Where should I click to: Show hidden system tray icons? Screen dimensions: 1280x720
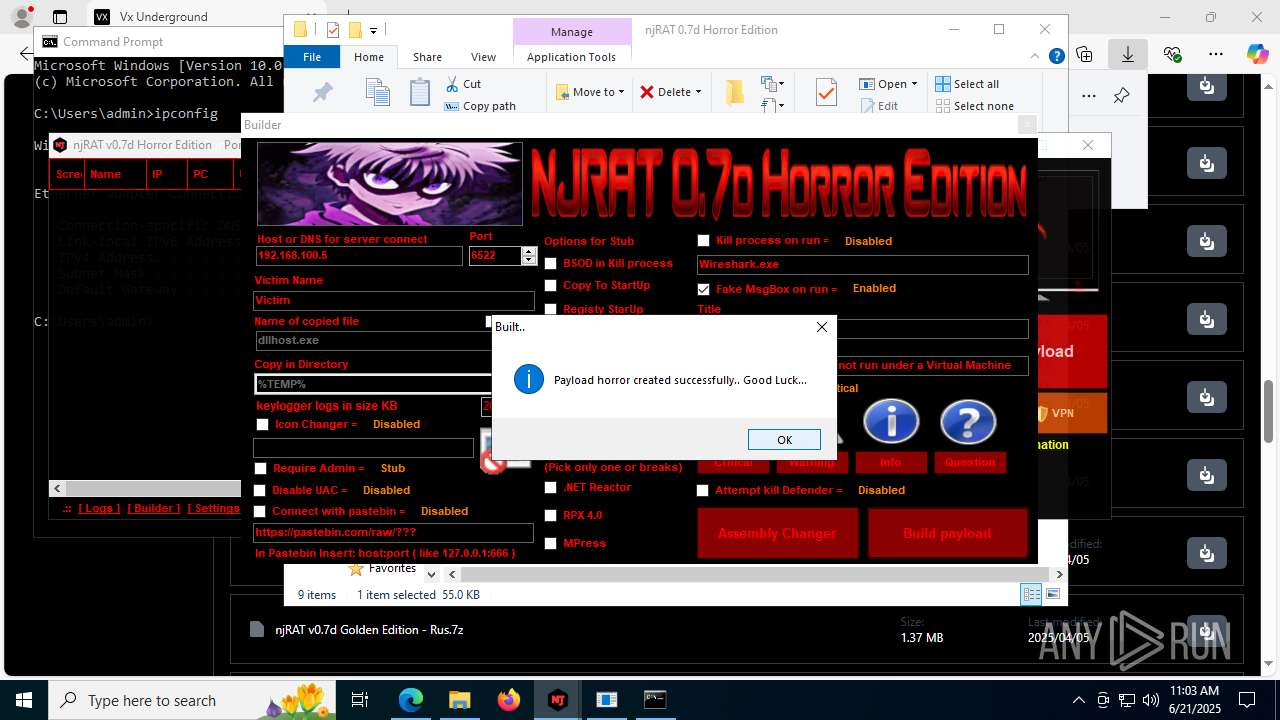click(1078, 700)
